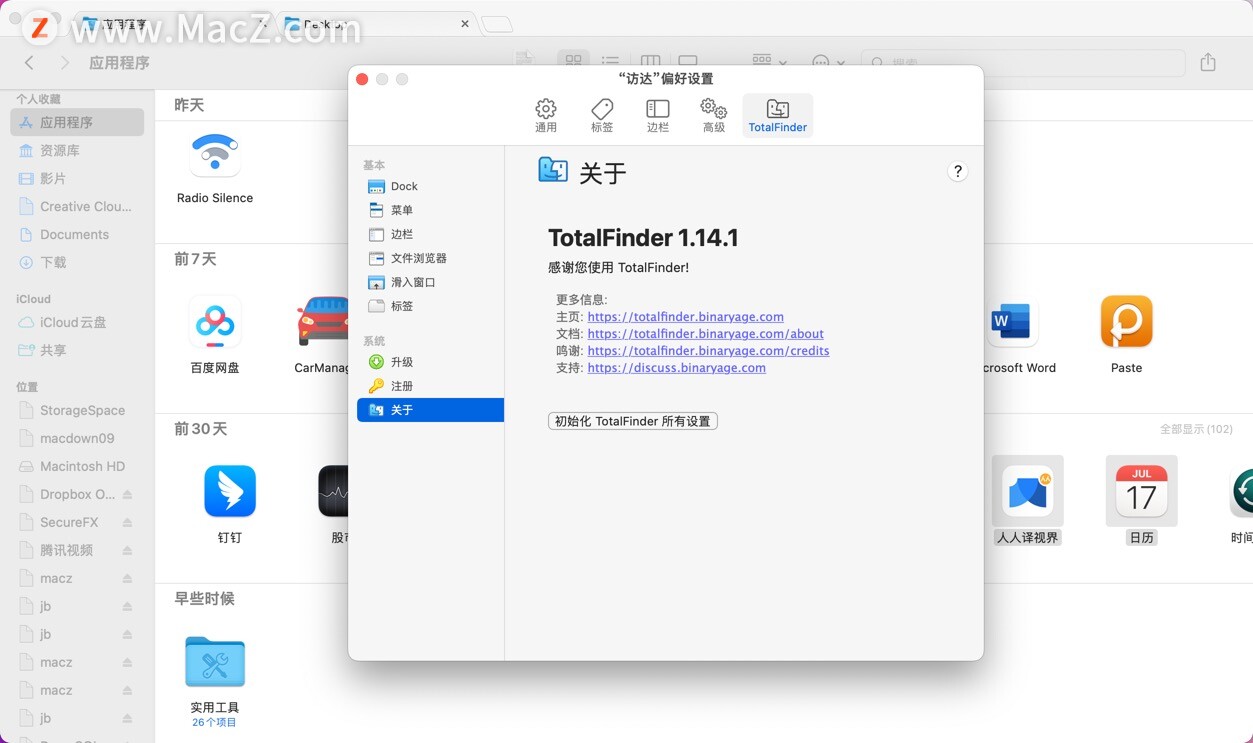1253x743 pixels.
Task: Select Macintosh HD in sidebar
Action: coord(77,466)
